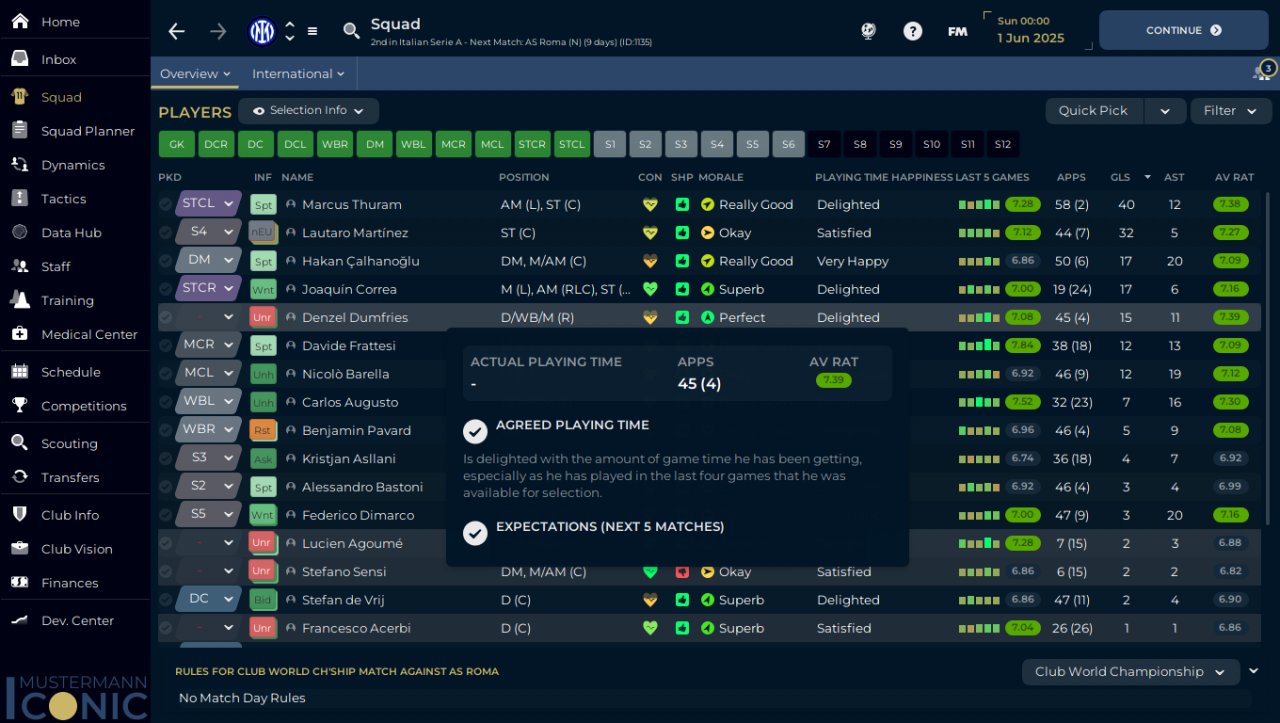Viewport: 1280px width, 723px height.
Task: Open the arrow next to Quick Pick
Action: click(1165, 111)
